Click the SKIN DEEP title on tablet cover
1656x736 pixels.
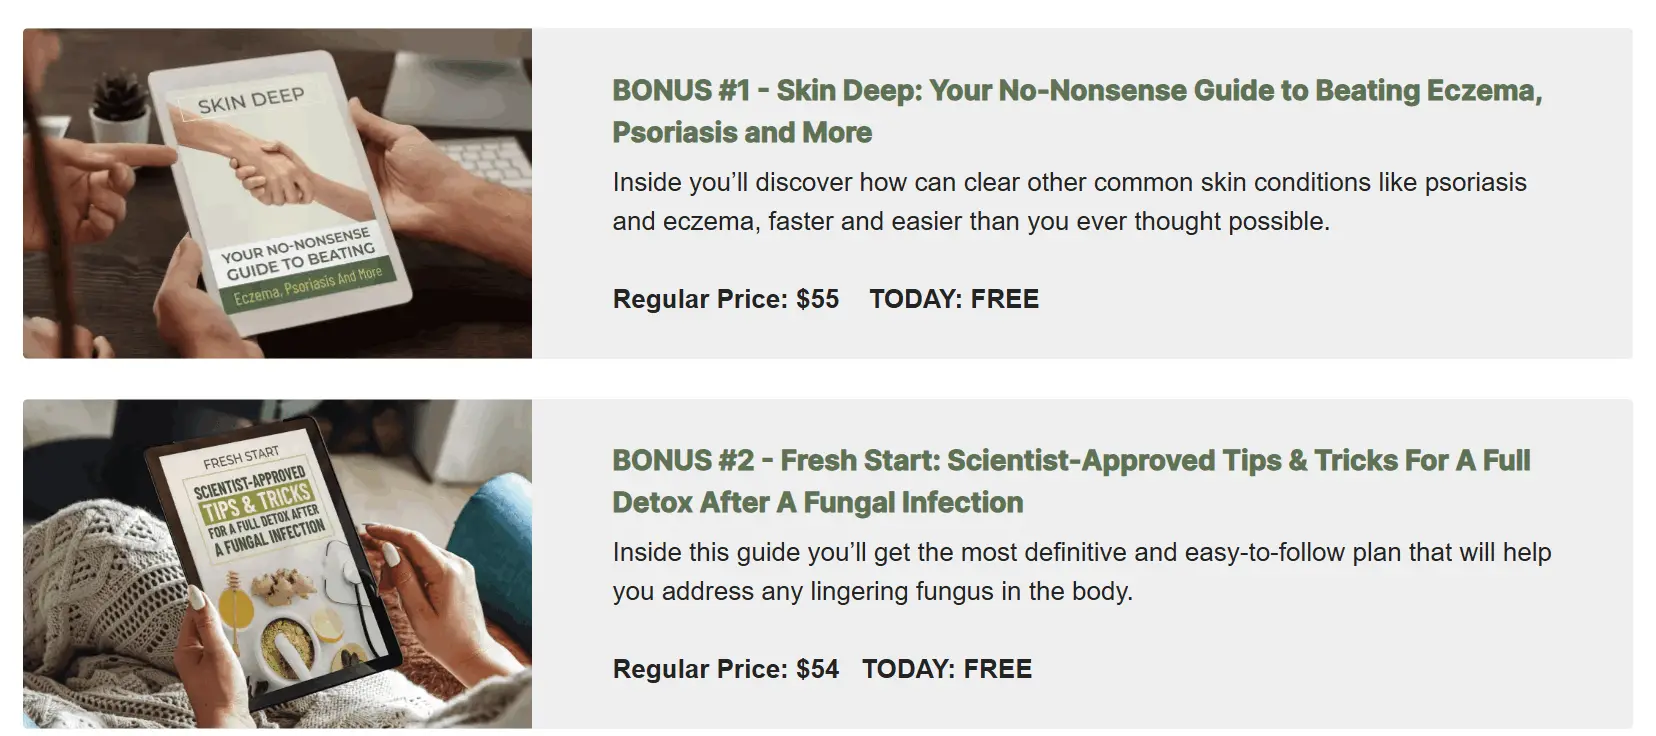click(250, 100)
